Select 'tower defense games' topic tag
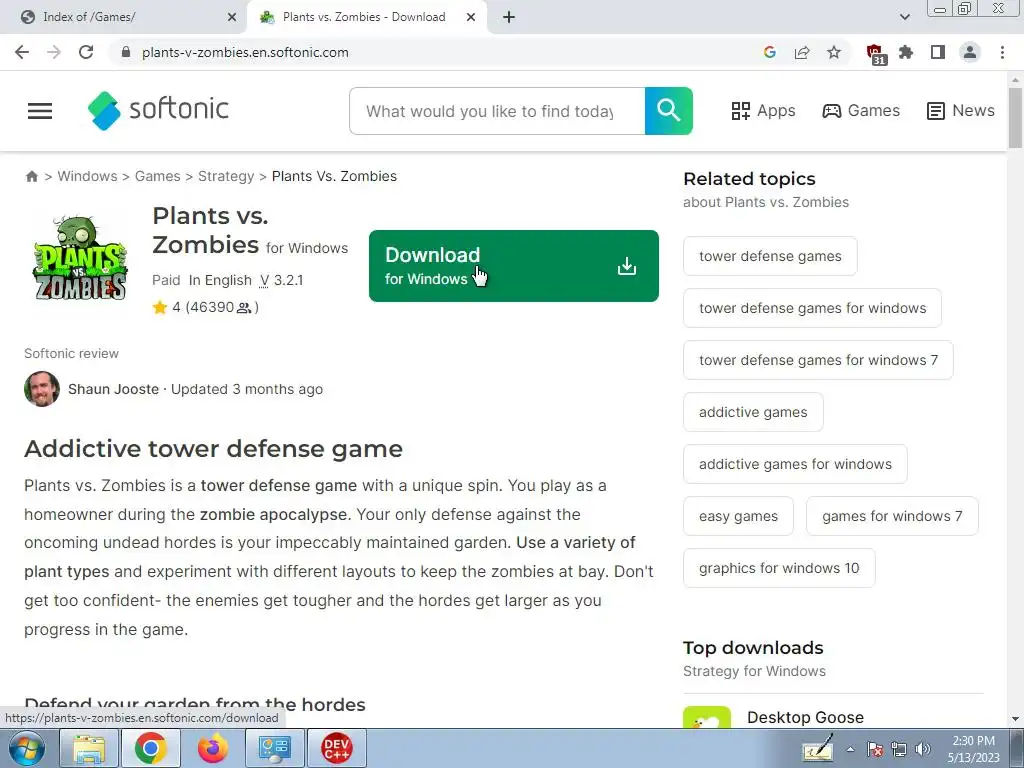The height and width of the screenshot is (768, 1024). click(x=770, y=256)
